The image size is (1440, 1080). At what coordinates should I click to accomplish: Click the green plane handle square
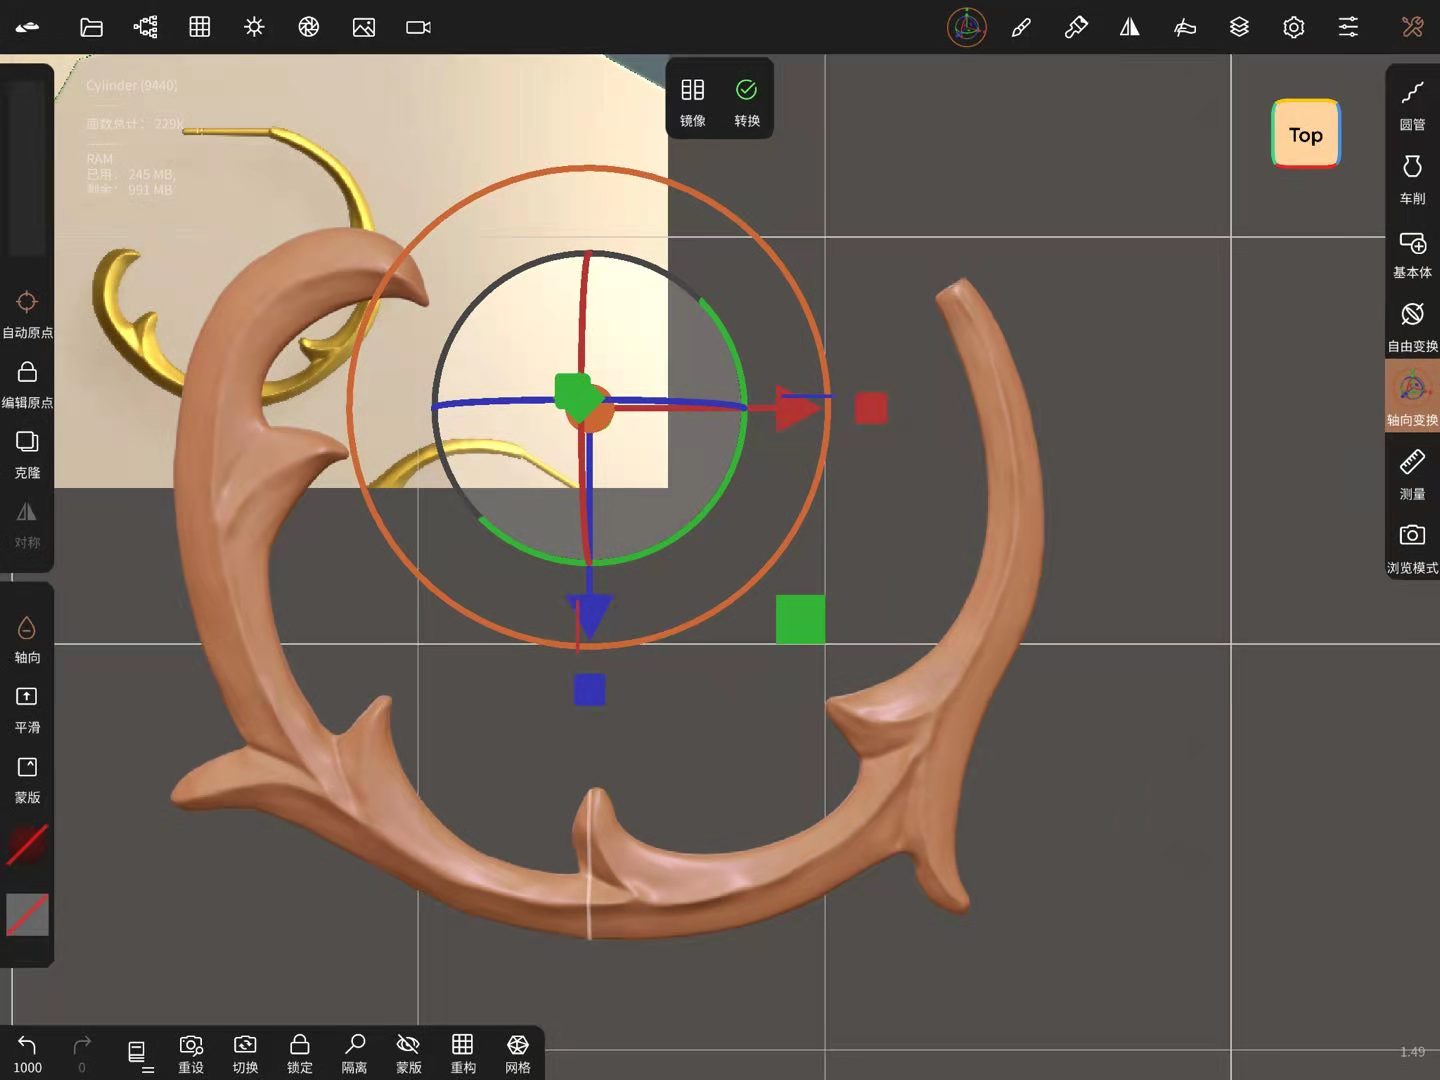(x=800, y=619)
